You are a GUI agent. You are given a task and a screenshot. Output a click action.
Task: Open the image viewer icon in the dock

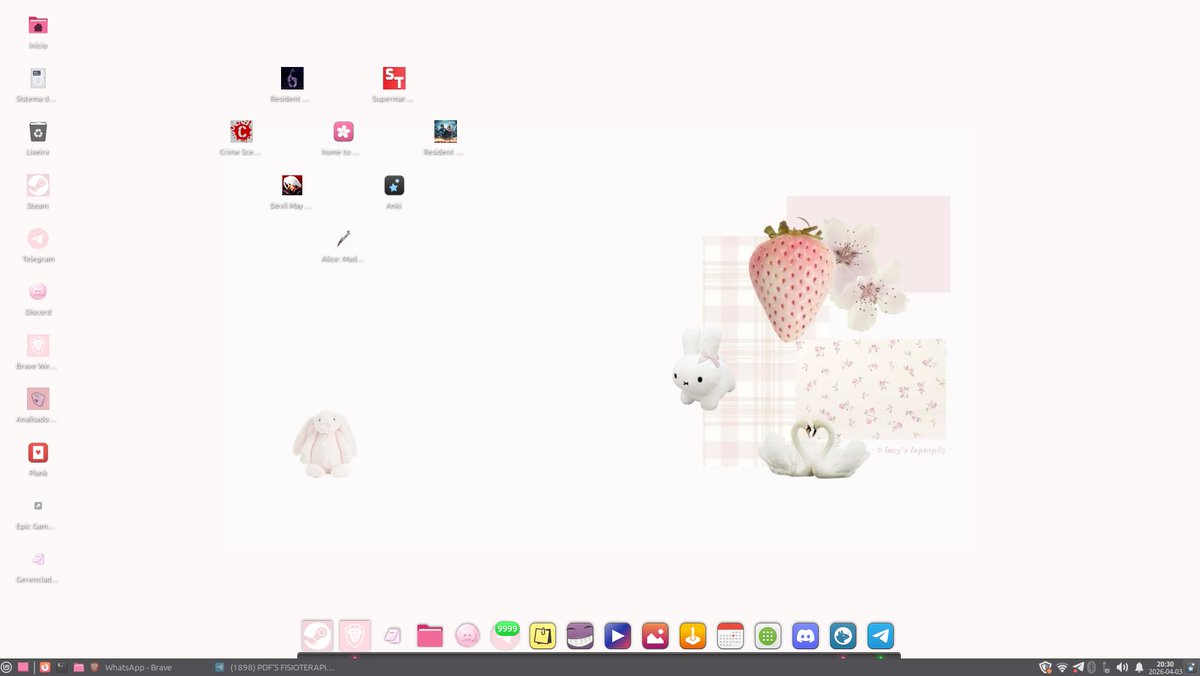(655, 635)
